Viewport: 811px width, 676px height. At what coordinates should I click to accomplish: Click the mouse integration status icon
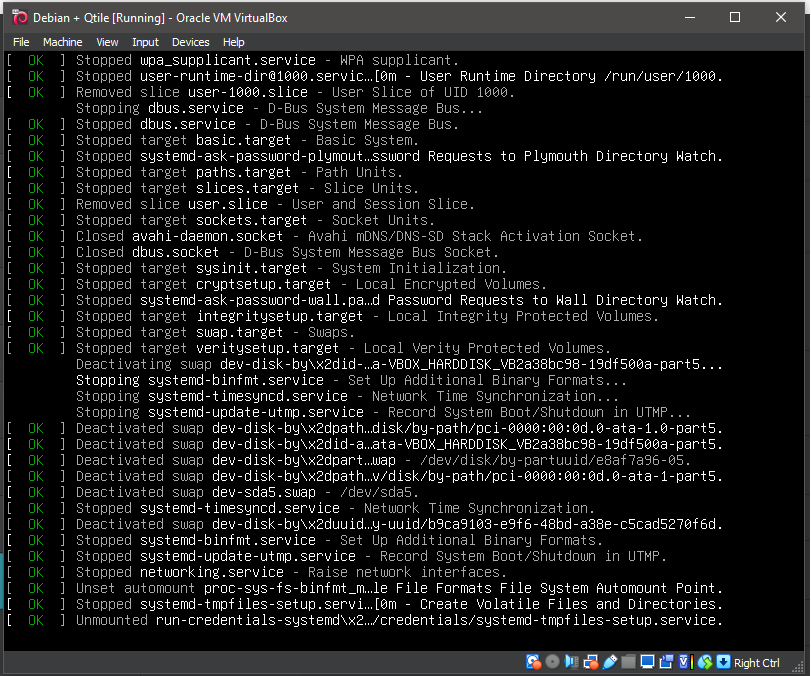point(705,662)
